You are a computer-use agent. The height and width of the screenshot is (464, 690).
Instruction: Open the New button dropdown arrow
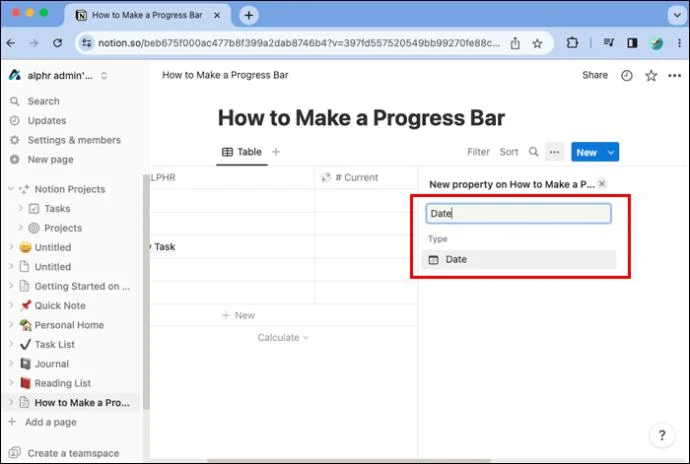[x=611, y=152]
